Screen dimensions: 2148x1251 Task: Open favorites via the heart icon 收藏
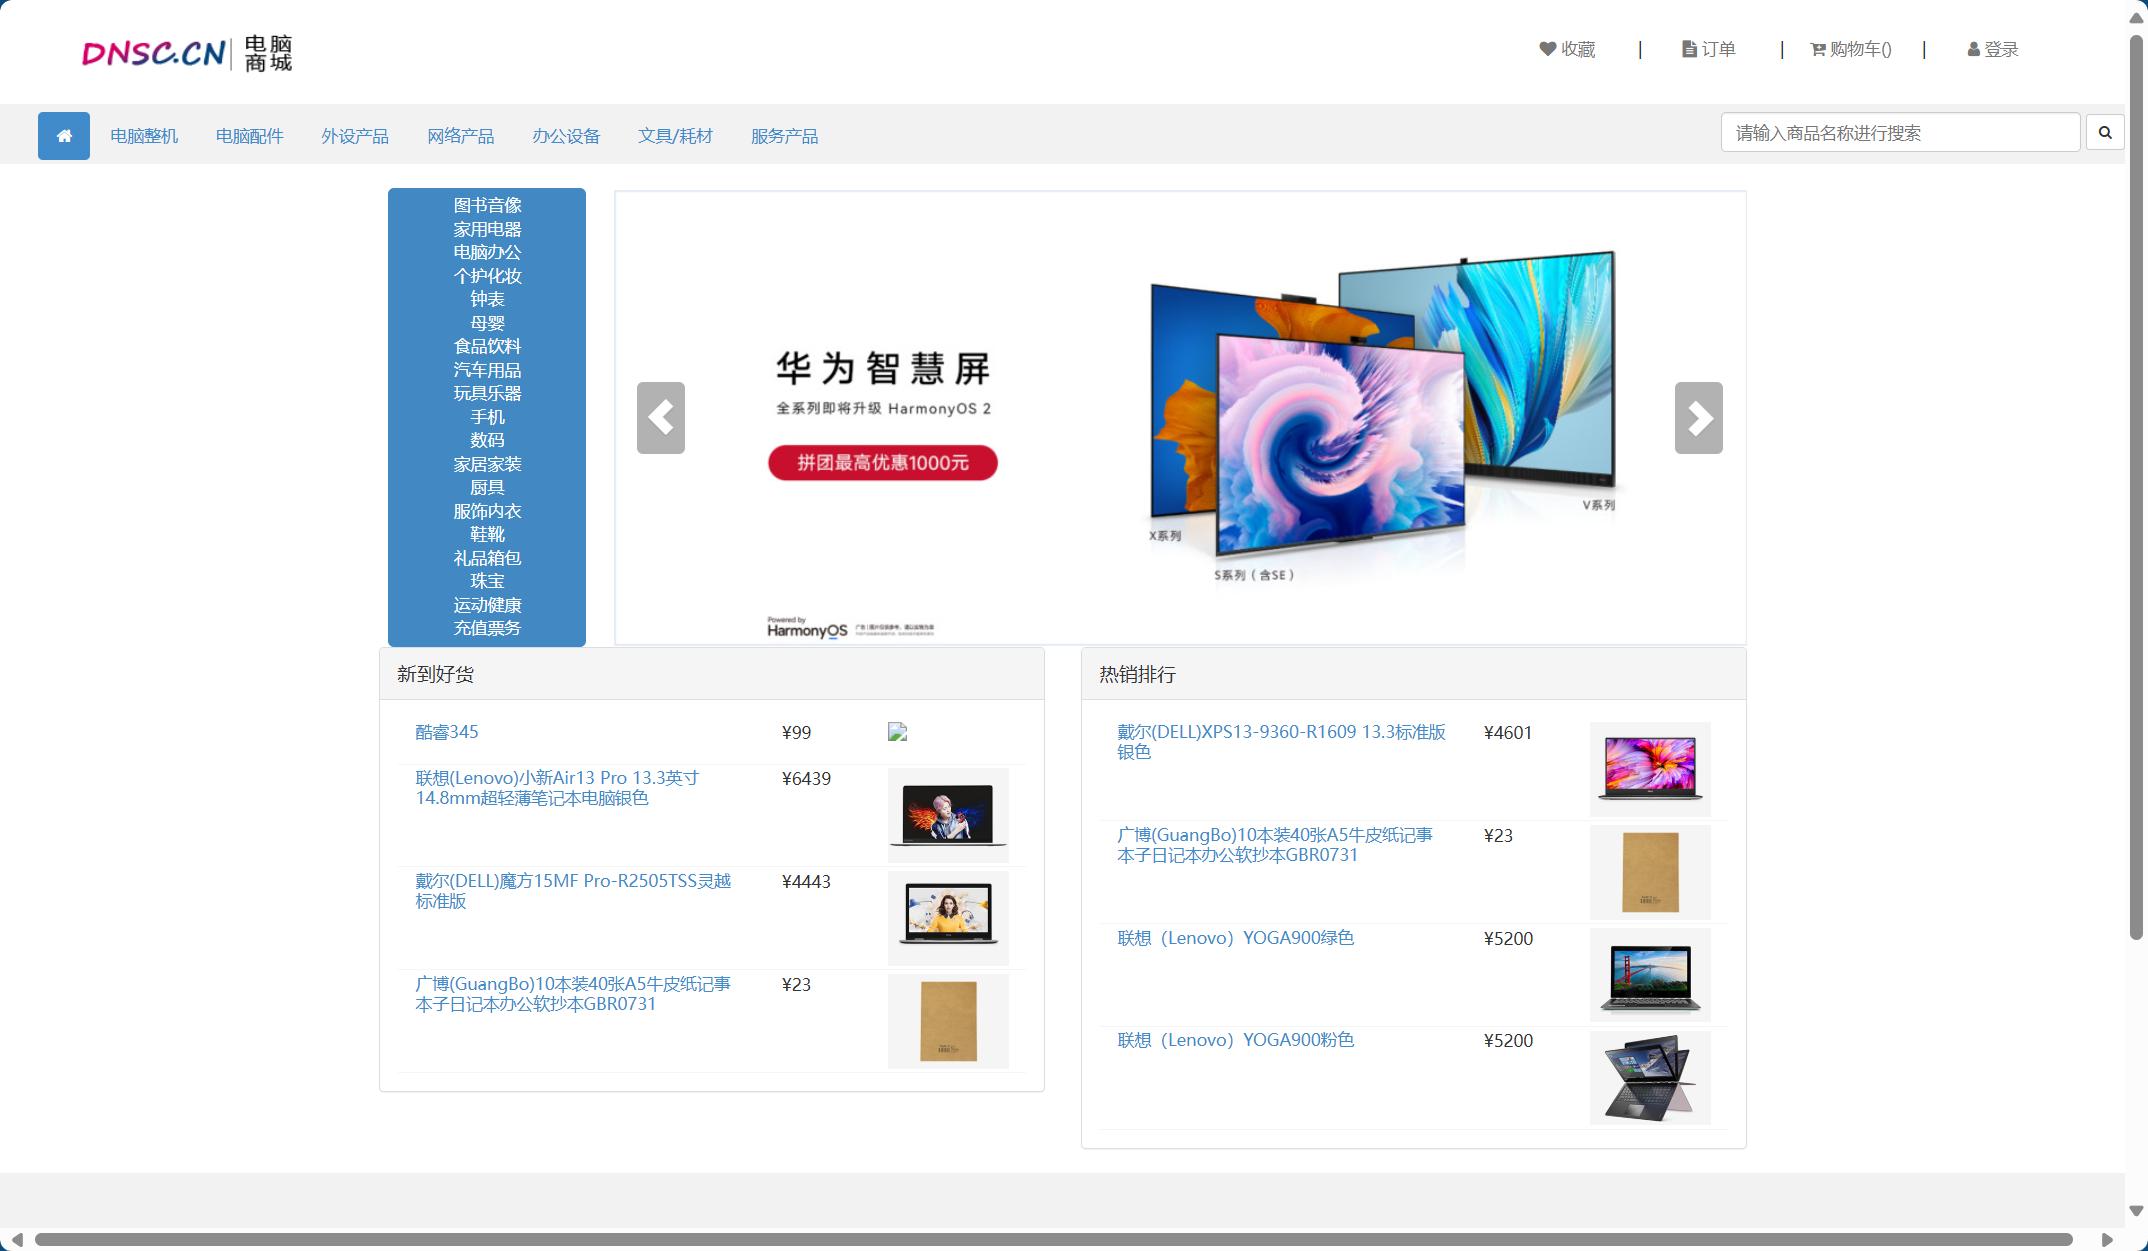coord(1567,49)
